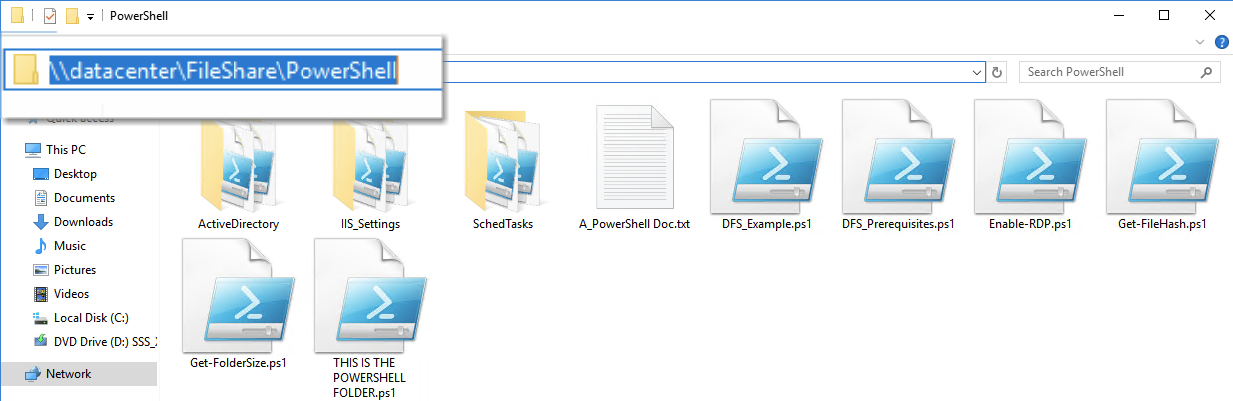This screenshot has width=1233, height=401.
Task: Select the Get-FileHash.ps1 script icon
Action: [x=1162, y=155]
